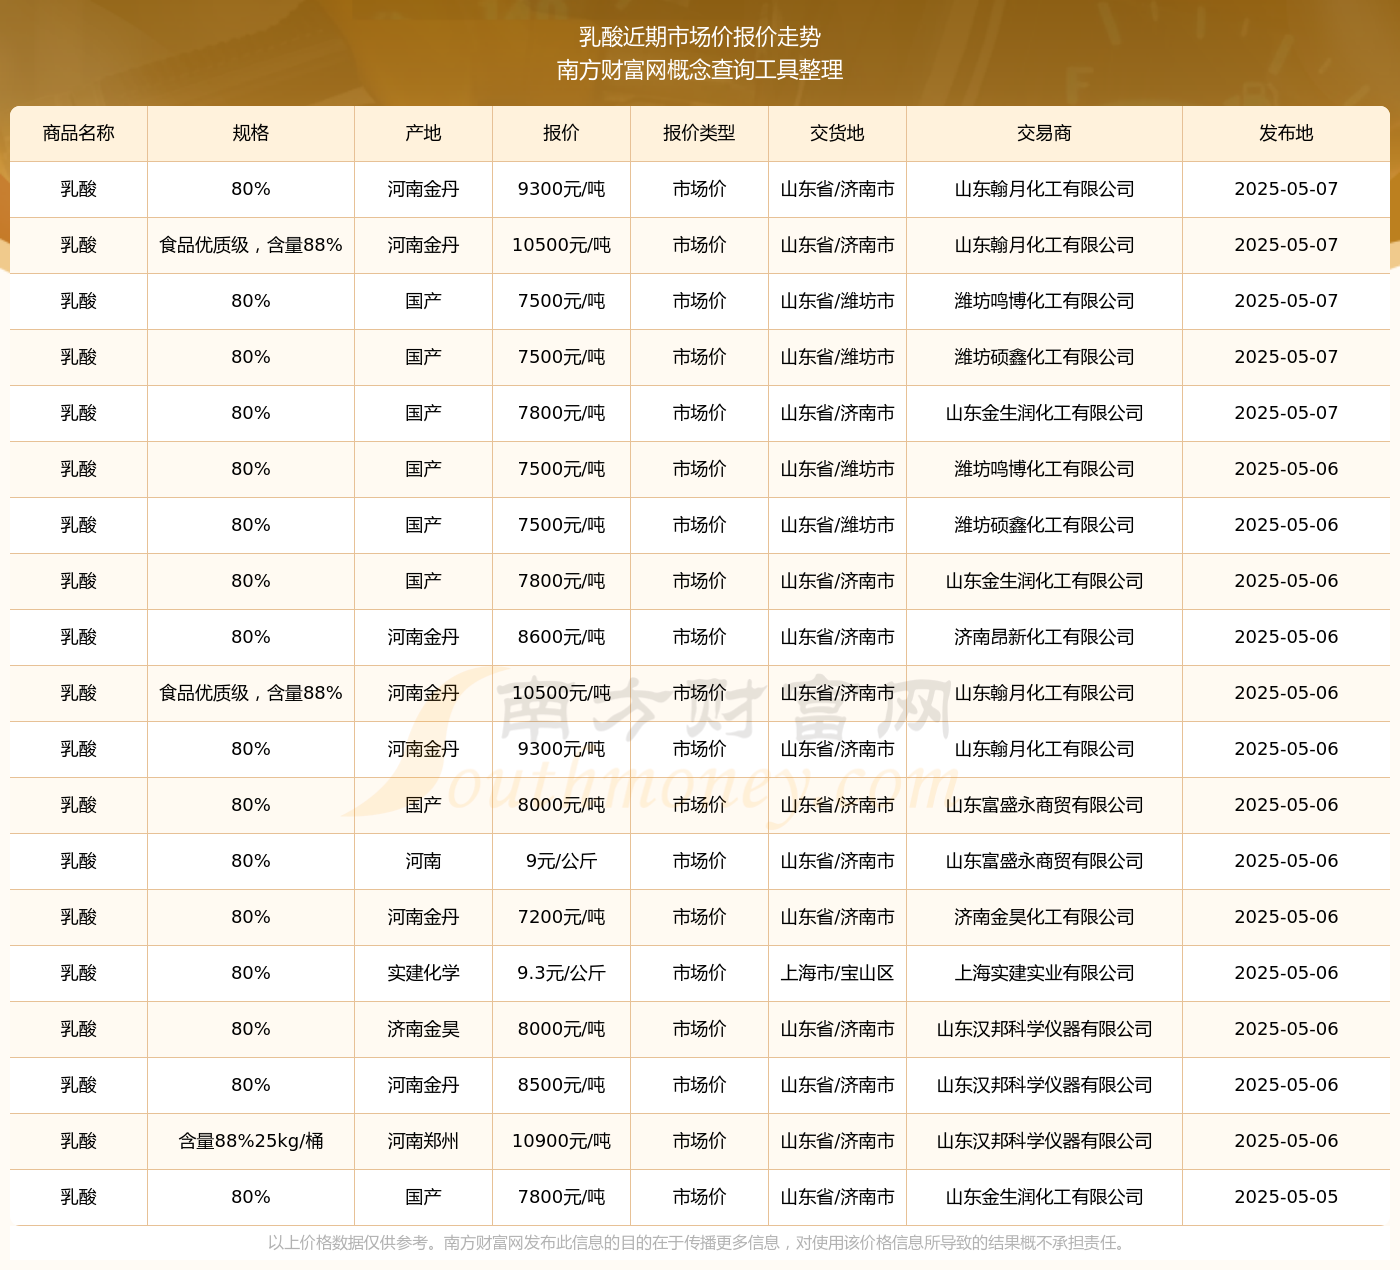
Task: Click the 8000元/吨 price from 山东富盛永商贸
Action: tap(561, 805)
